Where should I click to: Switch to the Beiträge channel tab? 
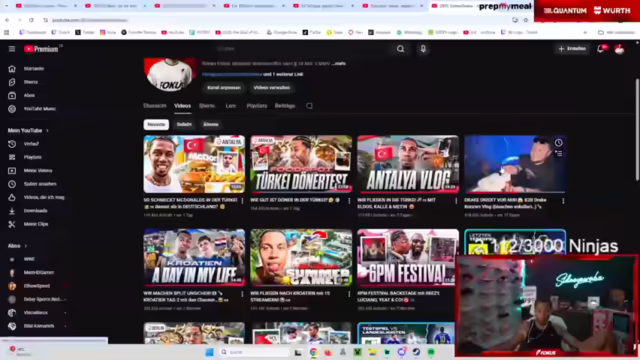pyautogui.click(x=285, y=106)
